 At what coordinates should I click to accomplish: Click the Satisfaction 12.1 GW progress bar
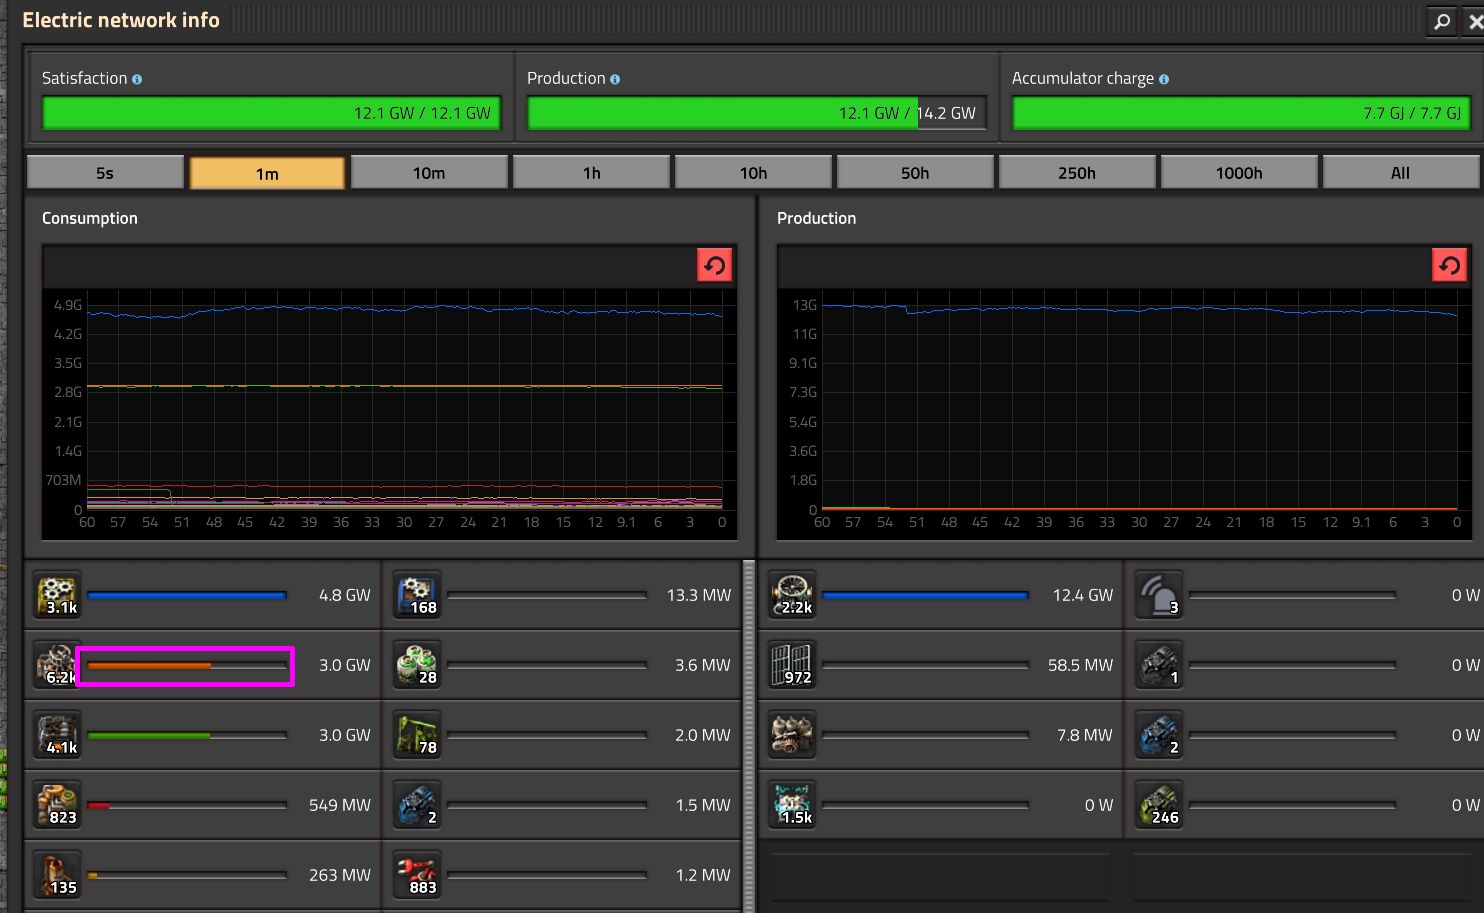[x=271, y=113]
